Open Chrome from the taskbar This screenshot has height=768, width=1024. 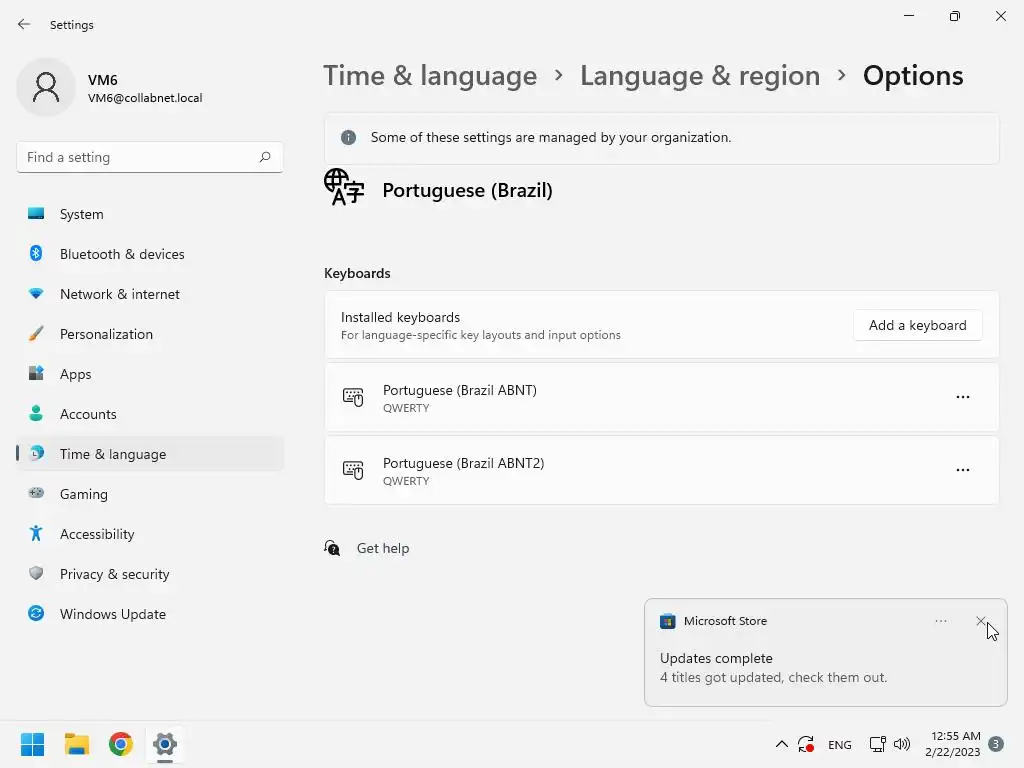121,744
